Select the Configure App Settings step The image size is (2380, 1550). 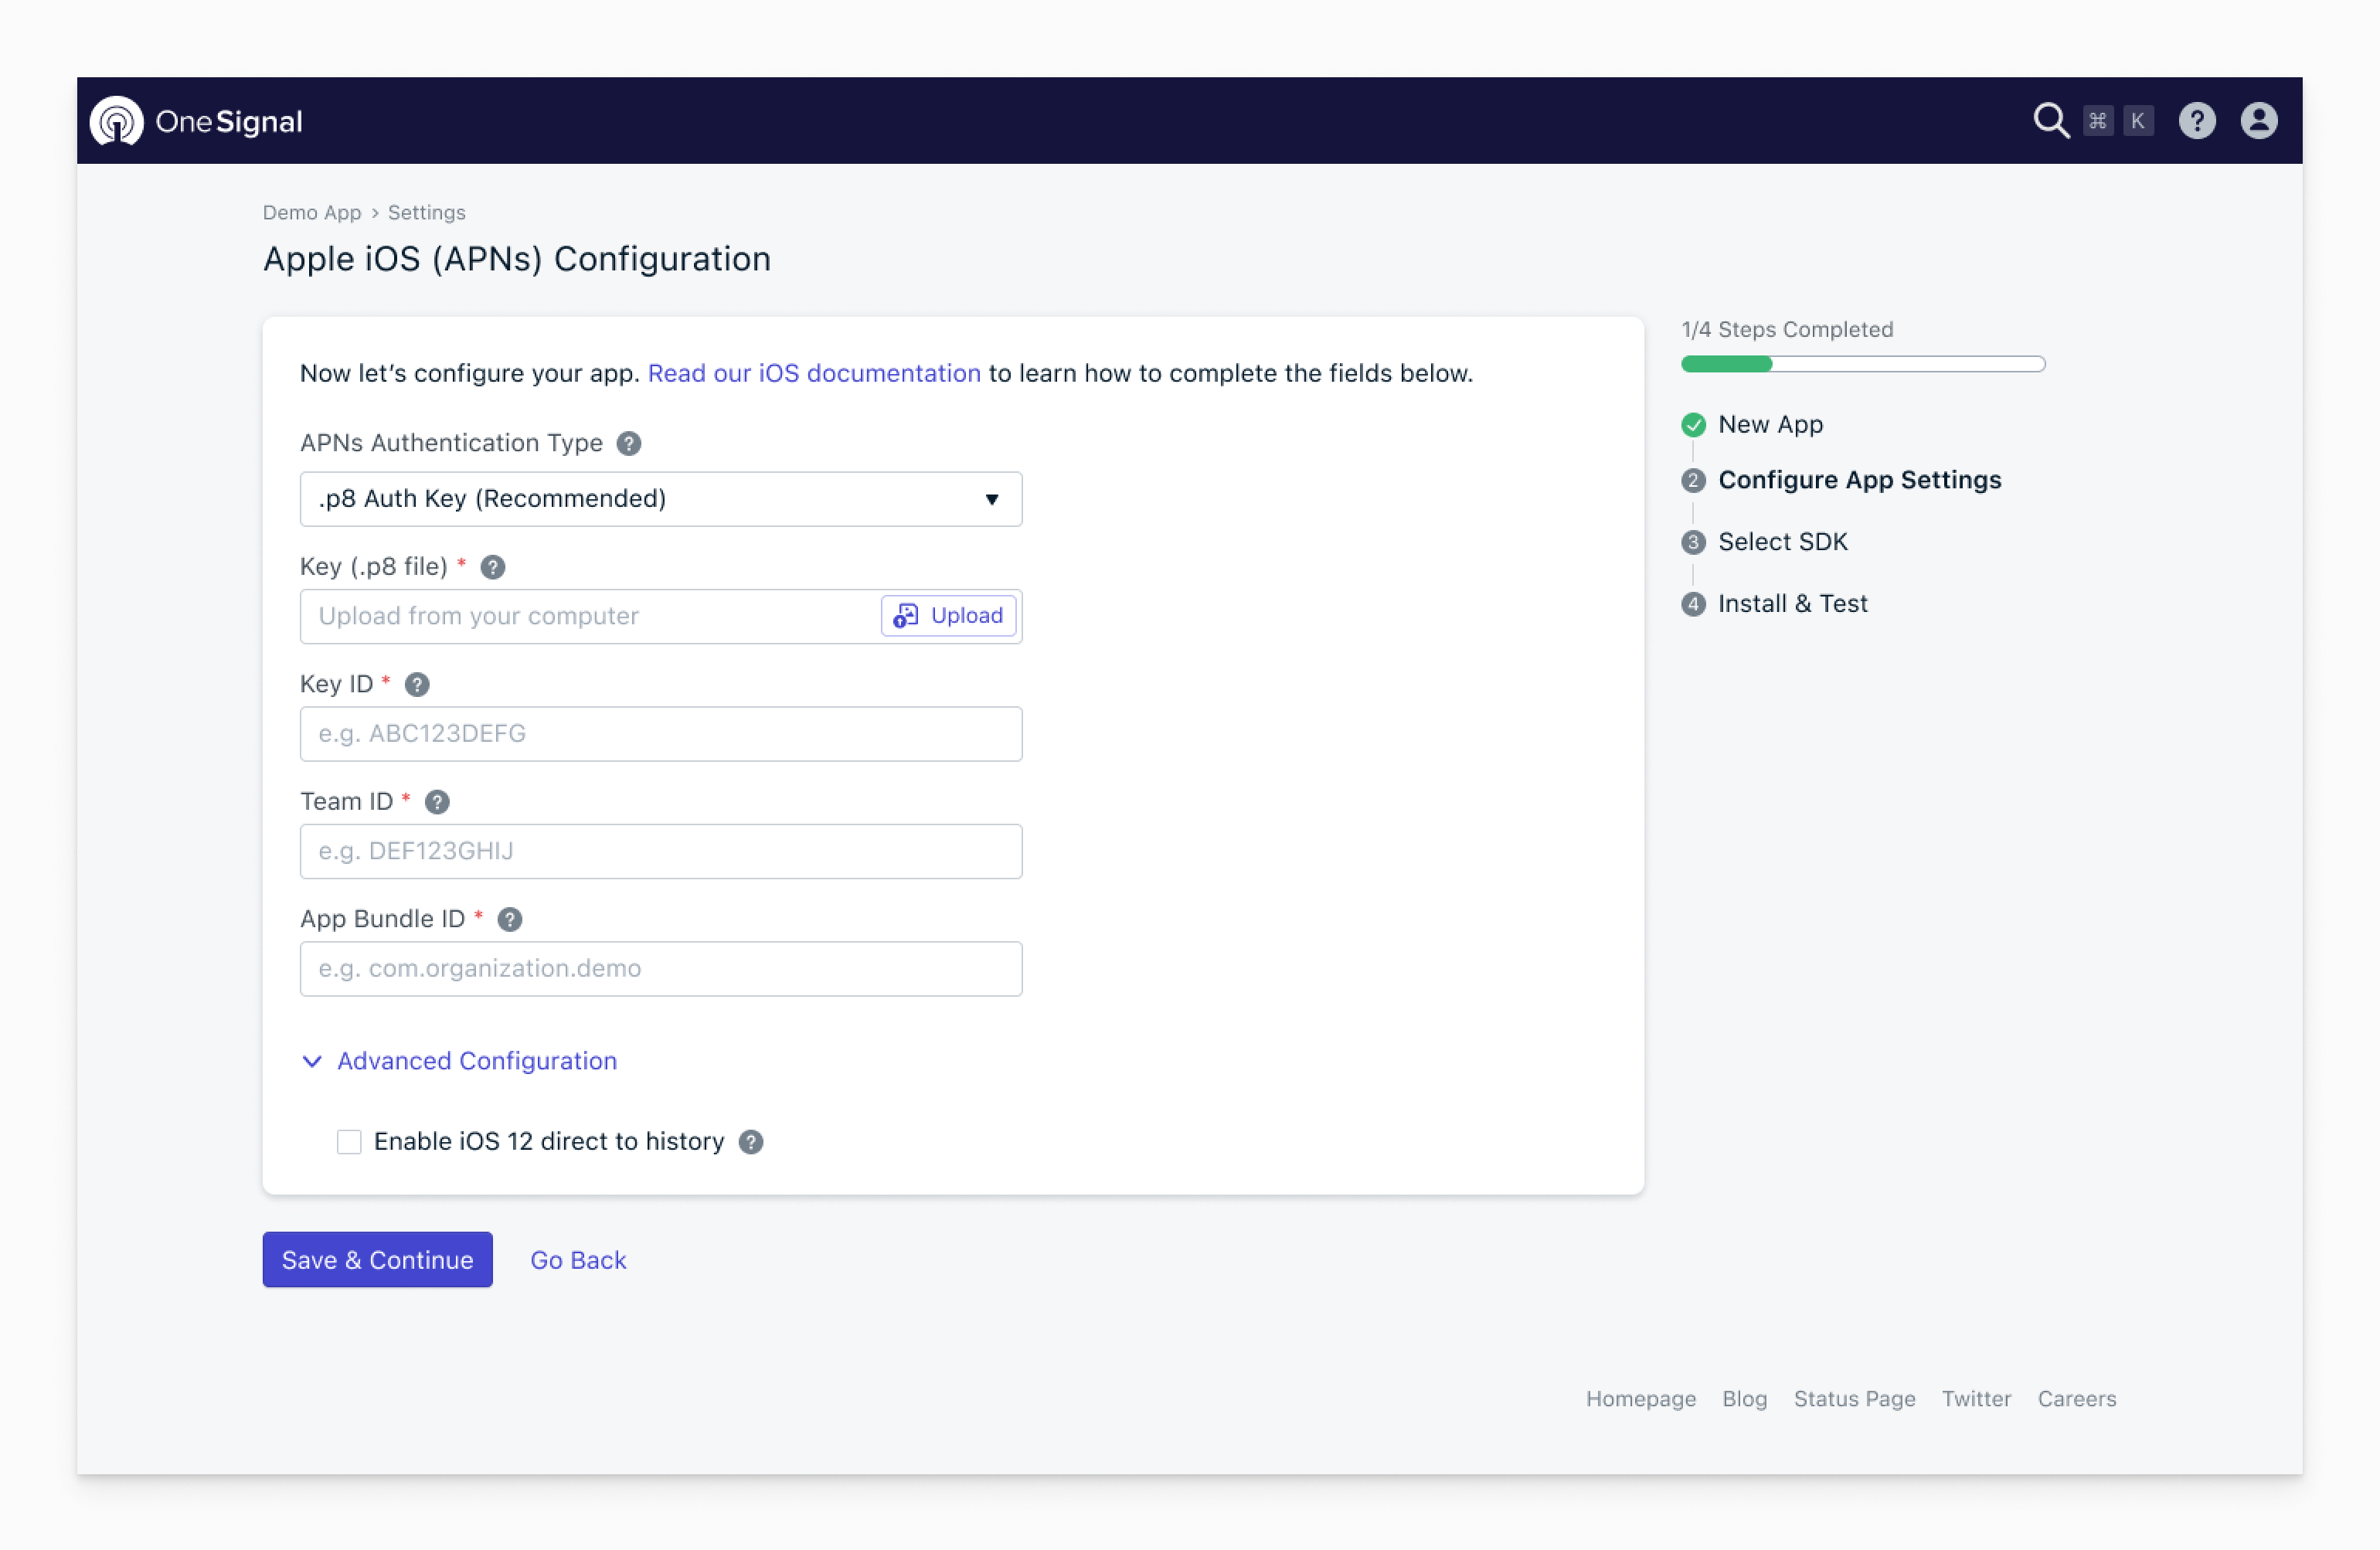[x=1859, y=480]
